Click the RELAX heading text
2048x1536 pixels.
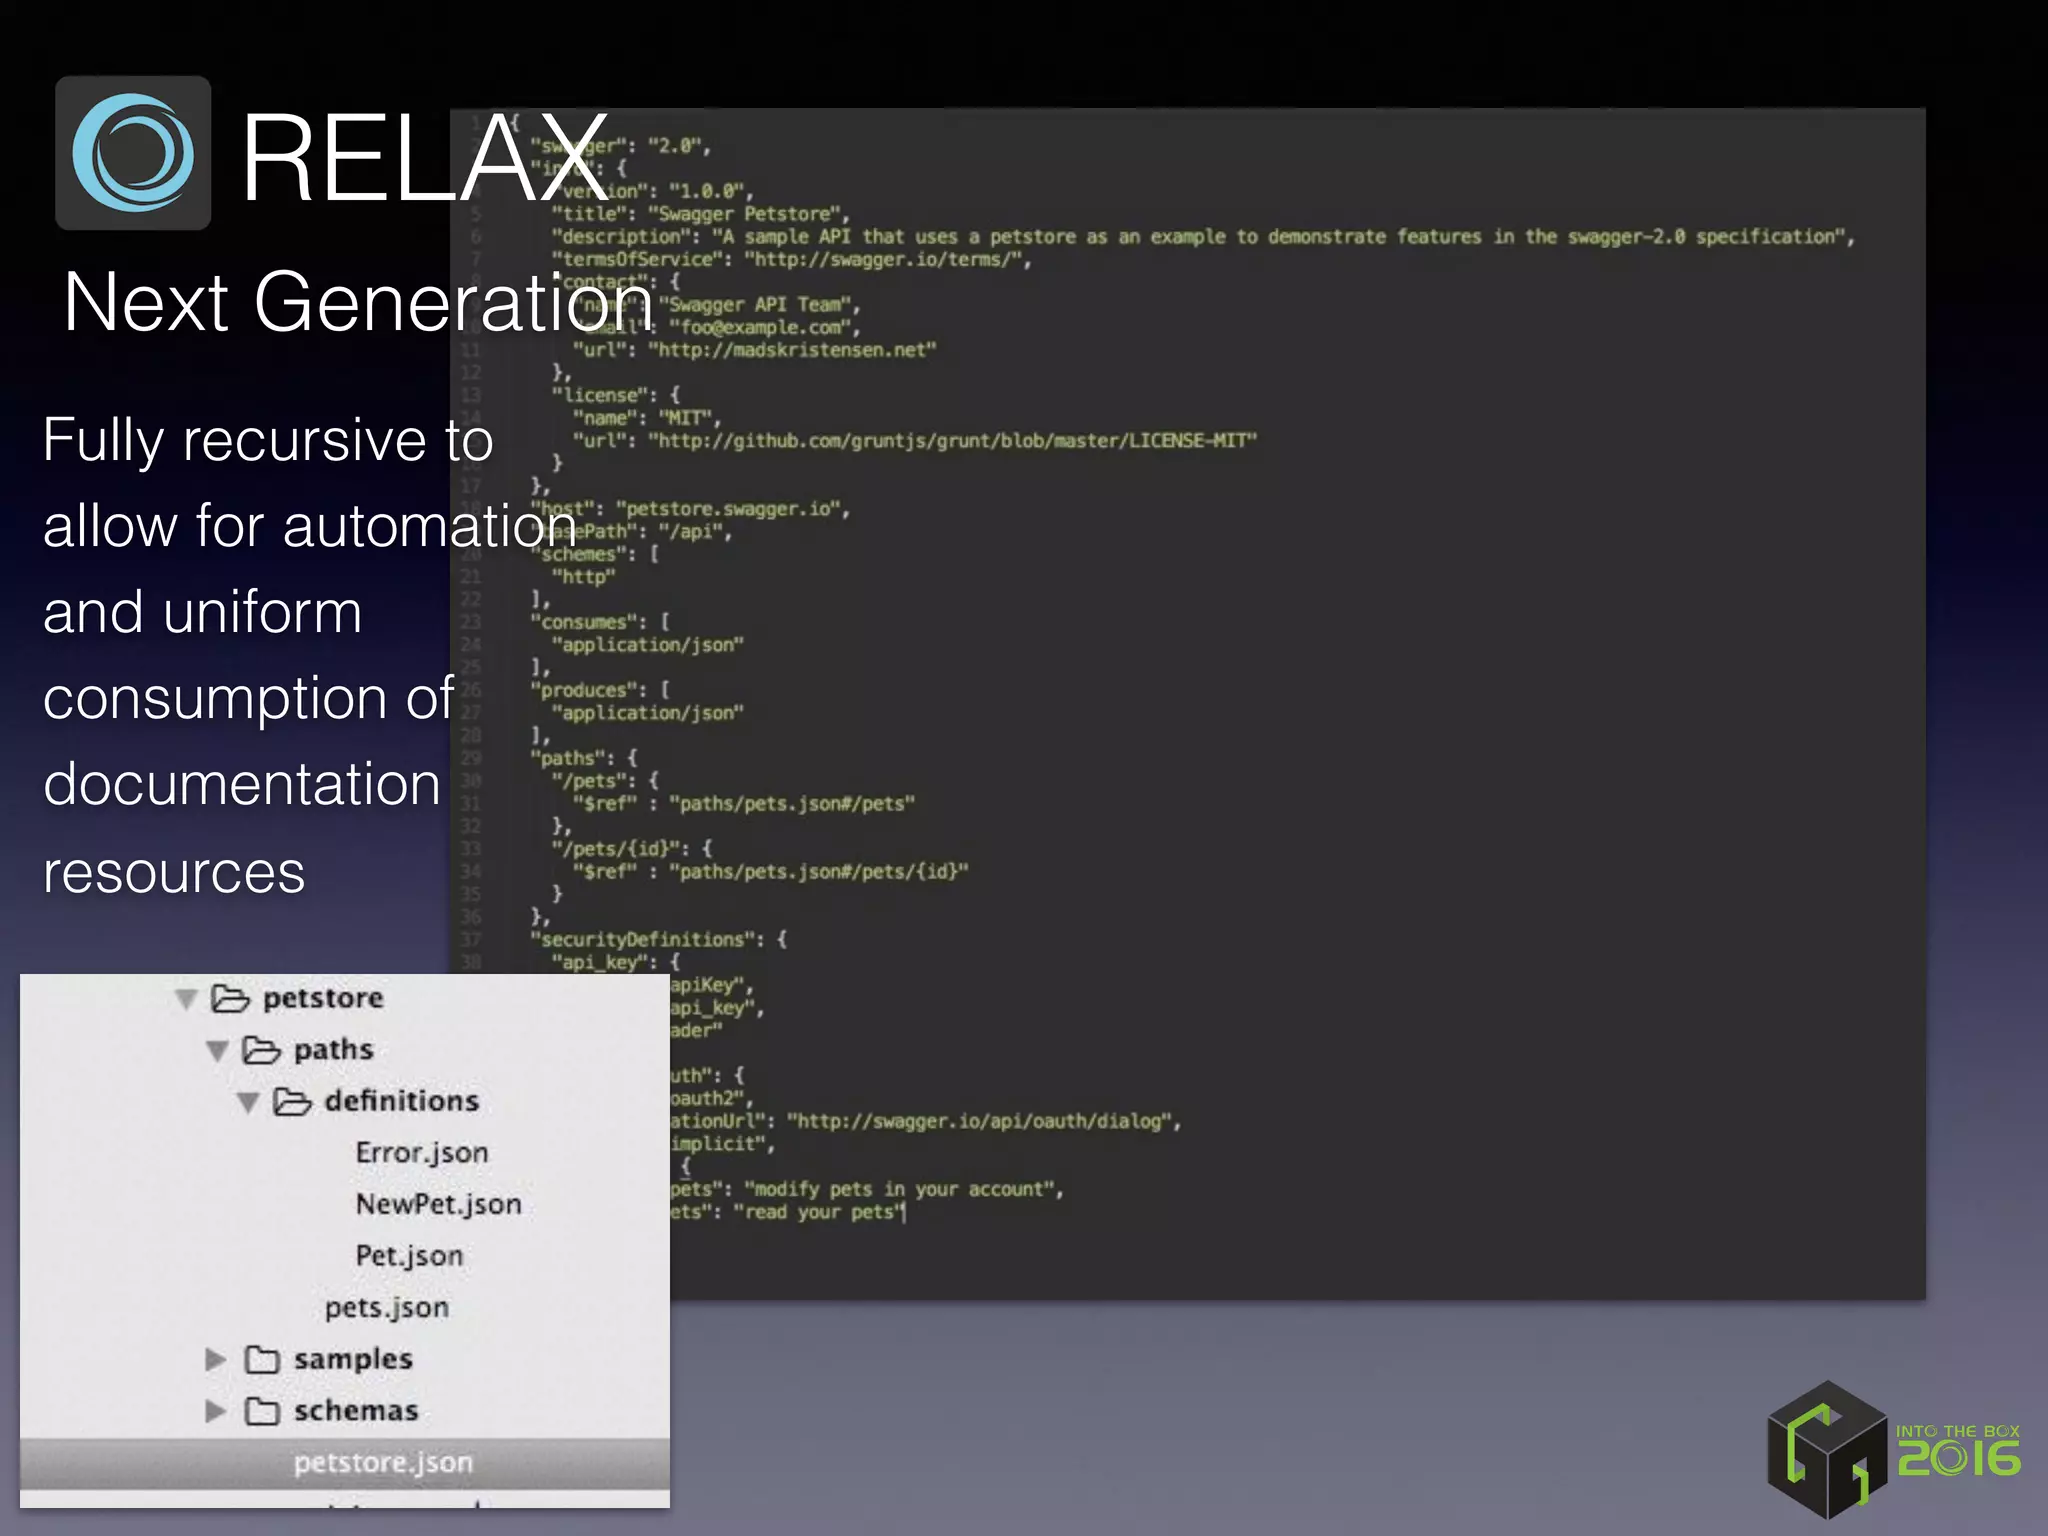point(425,157)
